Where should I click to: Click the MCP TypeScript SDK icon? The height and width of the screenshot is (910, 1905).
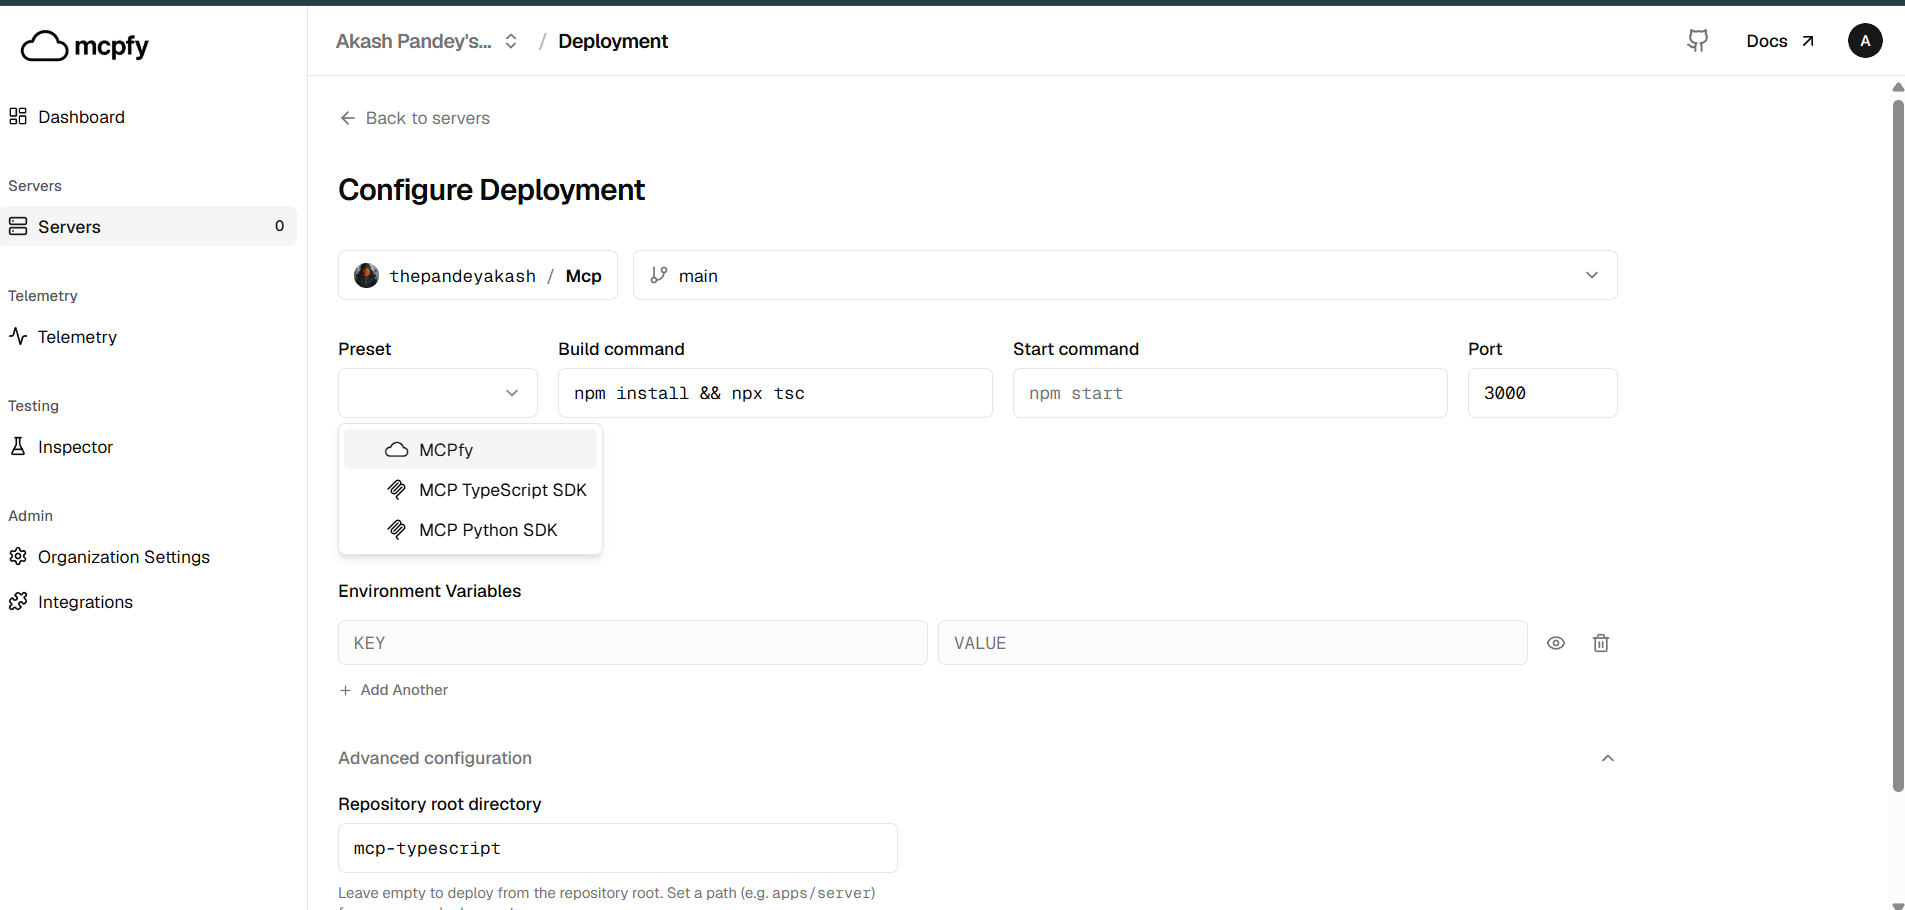point(397,490)
